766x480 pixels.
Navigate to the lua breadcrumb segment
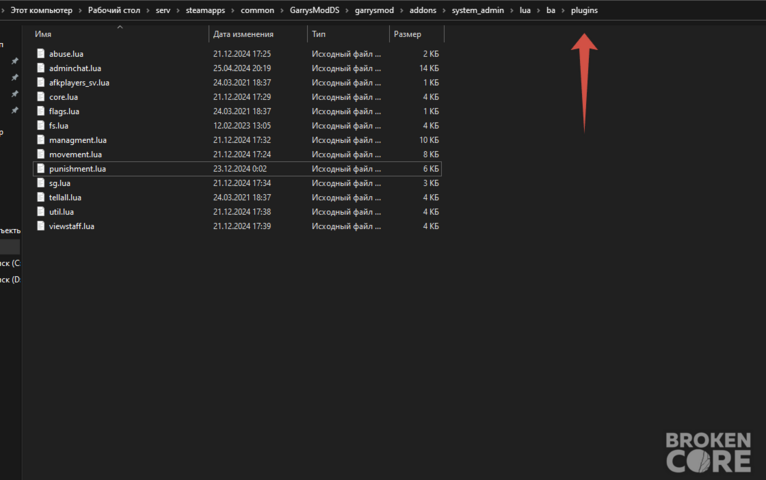point(525,10)
